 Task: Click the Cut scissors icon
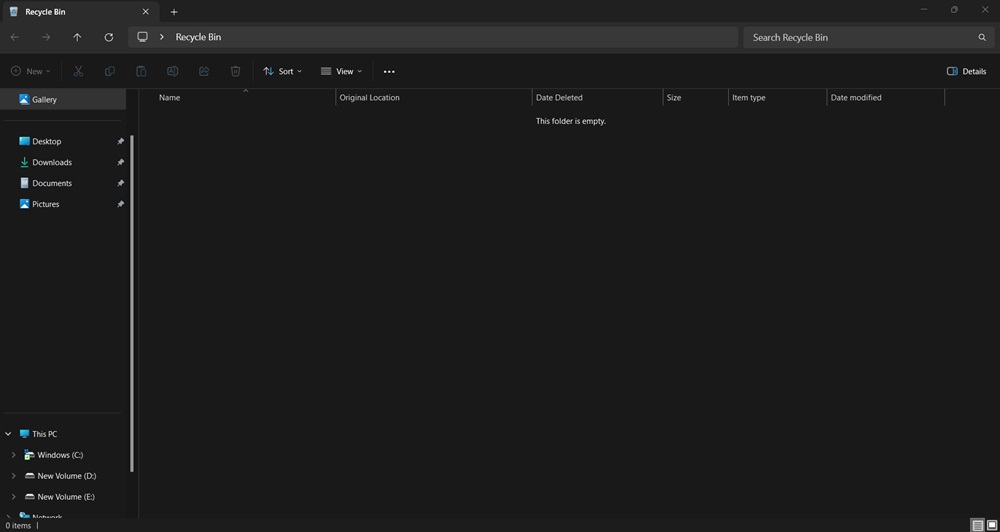coord(78,71)
